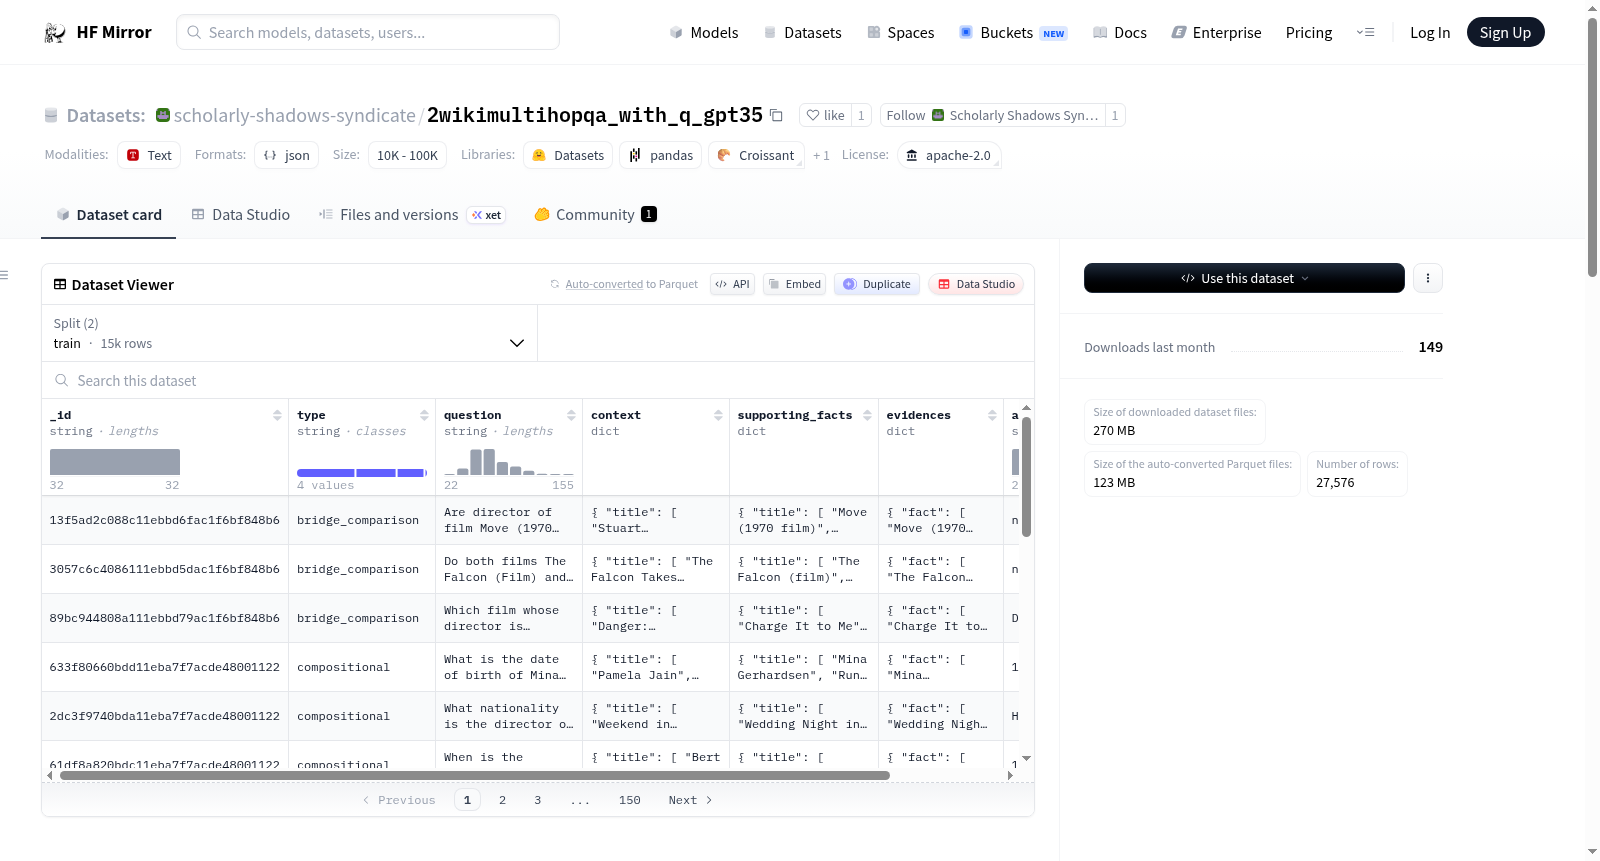Image resolution: width=1600 pixels, height=861 pixels.
Task: Click the Embed button
Action: [794, 284]
